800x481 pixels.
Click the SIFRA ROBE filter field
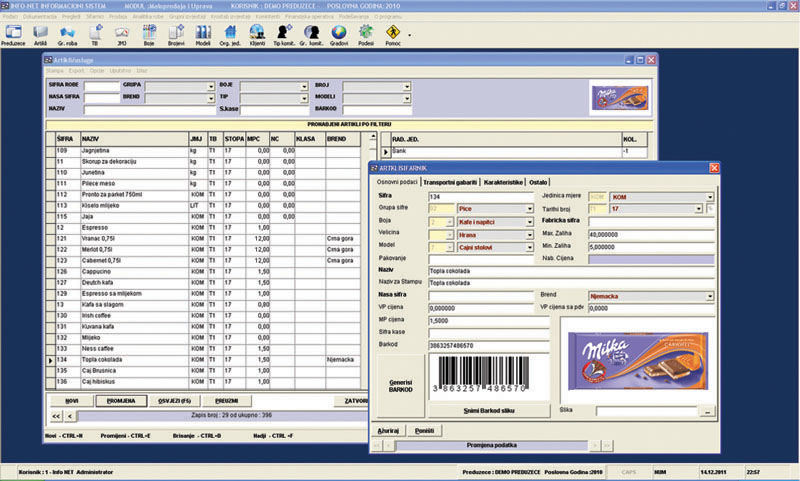coord(102,86)
